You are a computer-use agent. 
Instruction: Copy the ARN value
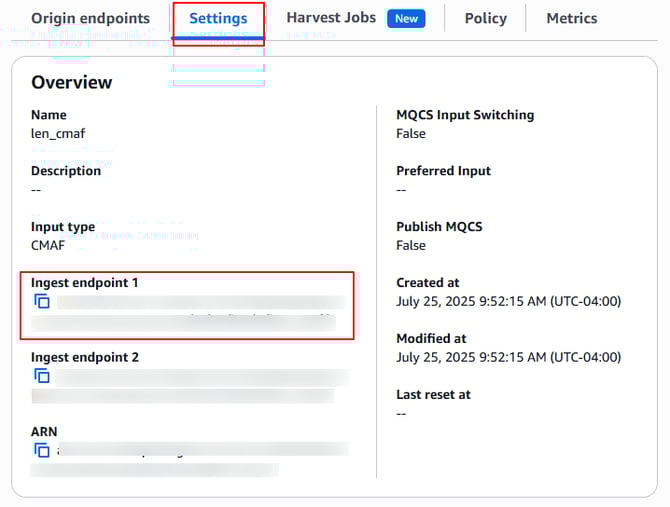[42, 450]
